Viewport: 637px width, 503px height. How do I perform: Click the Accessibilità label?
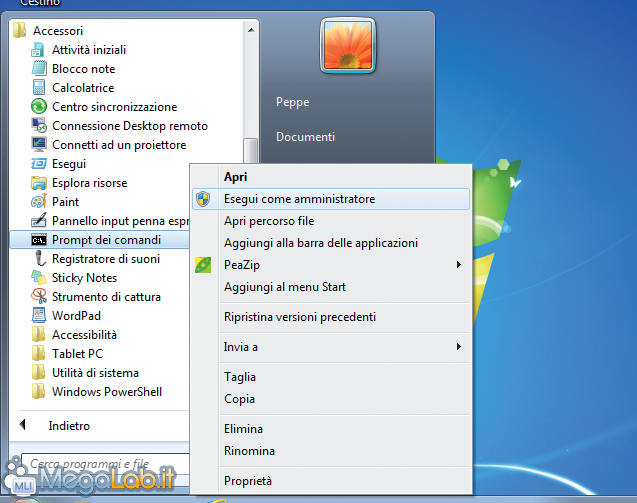click(84, 335)
